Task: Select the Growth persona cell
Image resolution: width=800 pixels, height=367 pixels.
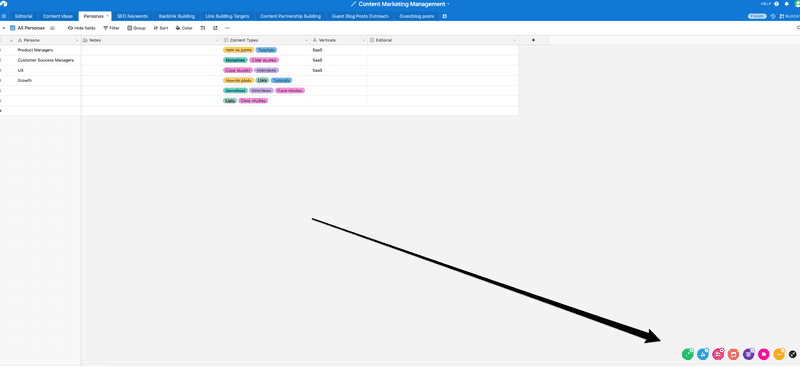Action: (41, 81)
